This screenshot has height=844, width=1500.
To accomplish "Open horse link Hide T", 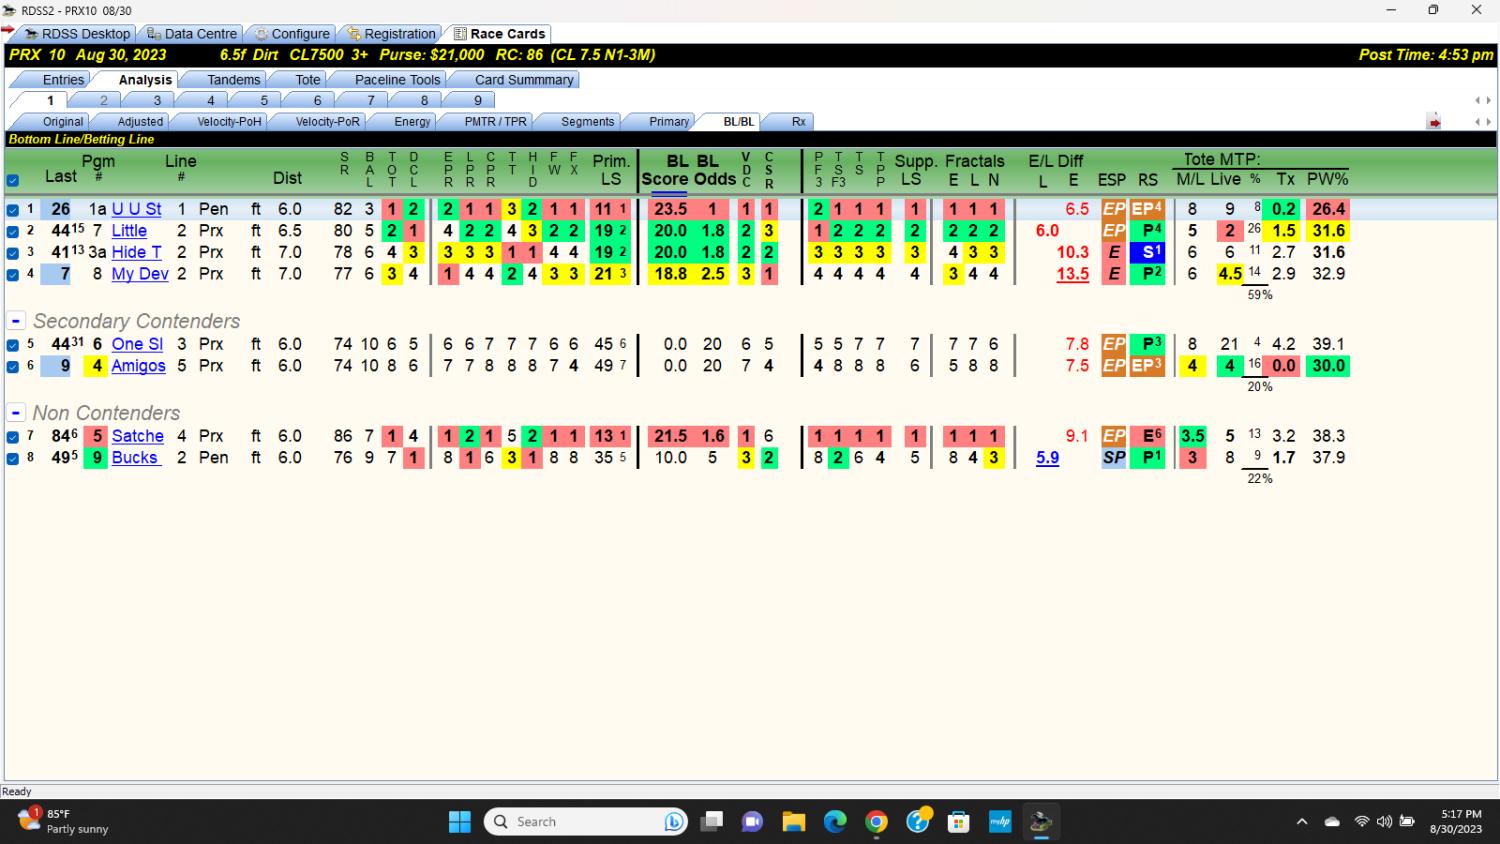I will coord(136,252).
